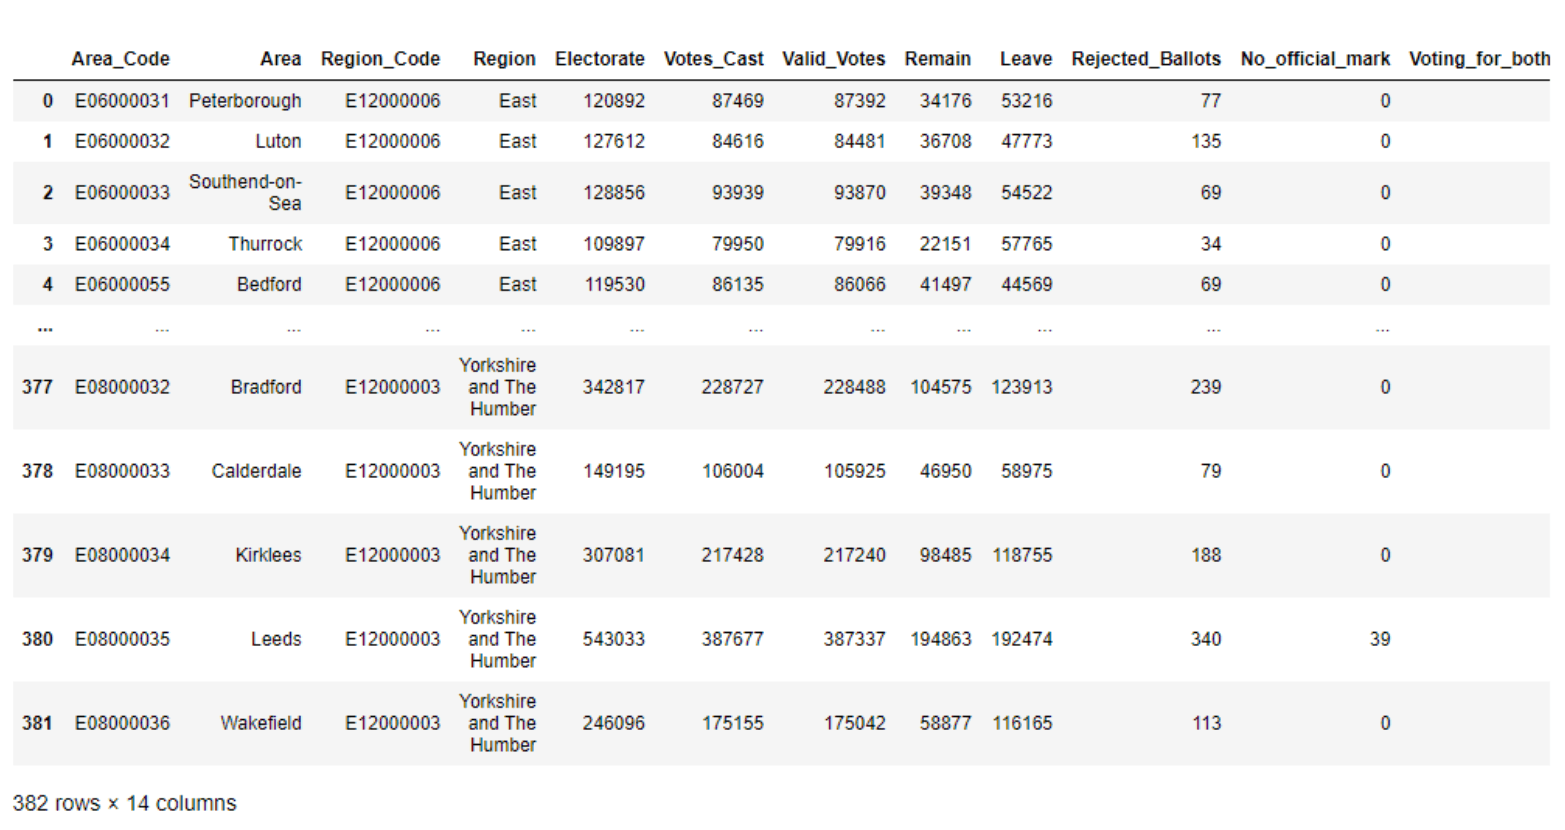The width and height of the screenshot is (1565, 830).
Task: Select the Peterborough area cell
Action: 244,100
